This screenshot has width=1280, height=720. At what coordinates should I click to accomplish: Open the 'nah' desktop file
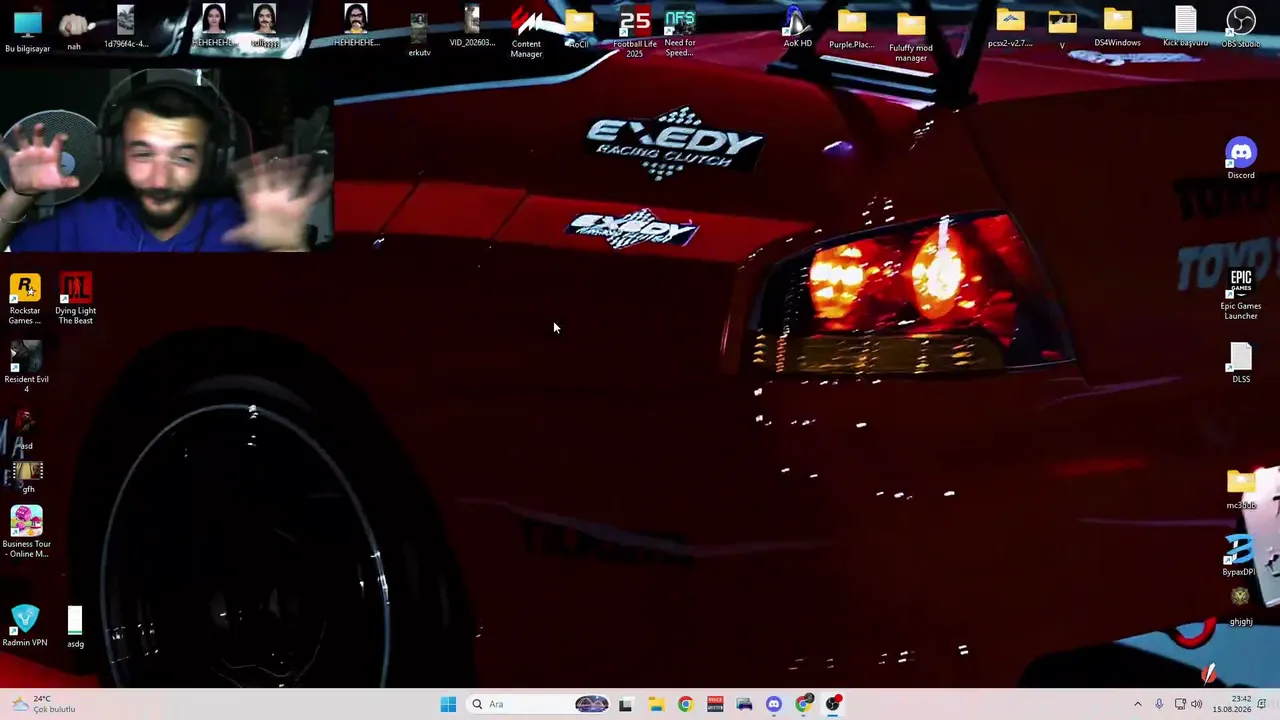[x=74, y=31]
